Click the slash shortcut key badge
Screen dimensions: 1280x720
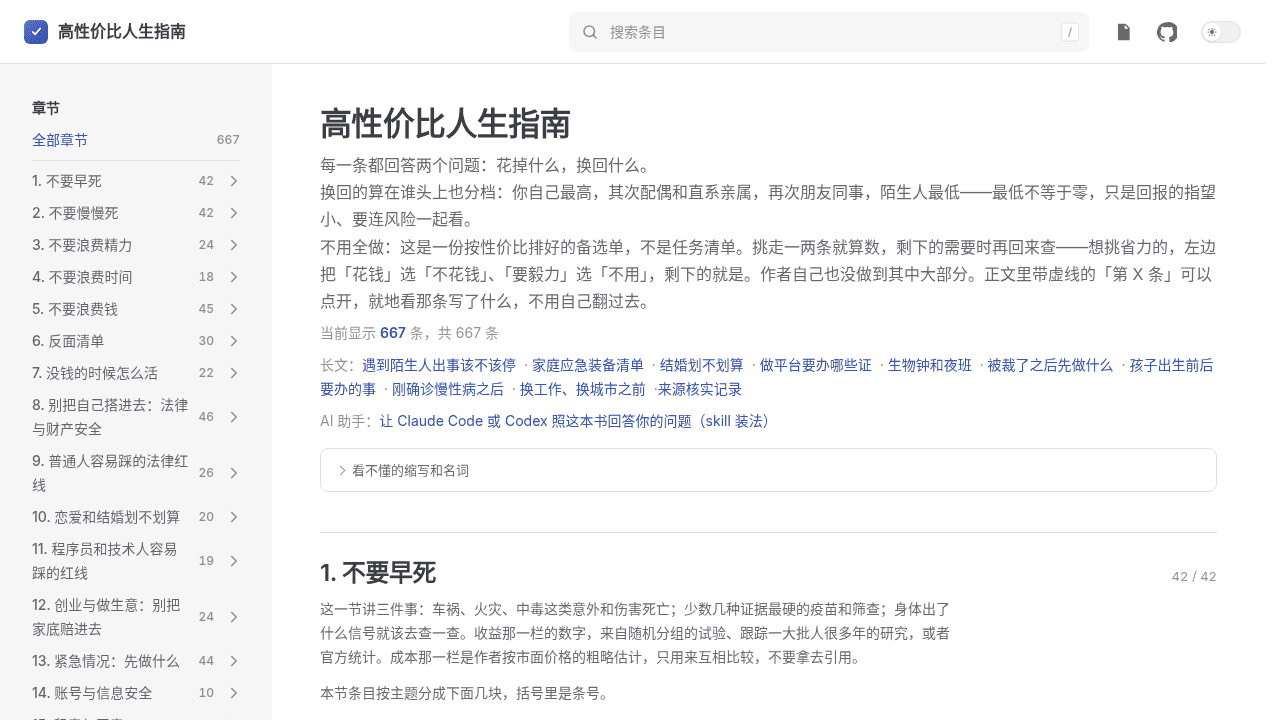pos(1070,32)
